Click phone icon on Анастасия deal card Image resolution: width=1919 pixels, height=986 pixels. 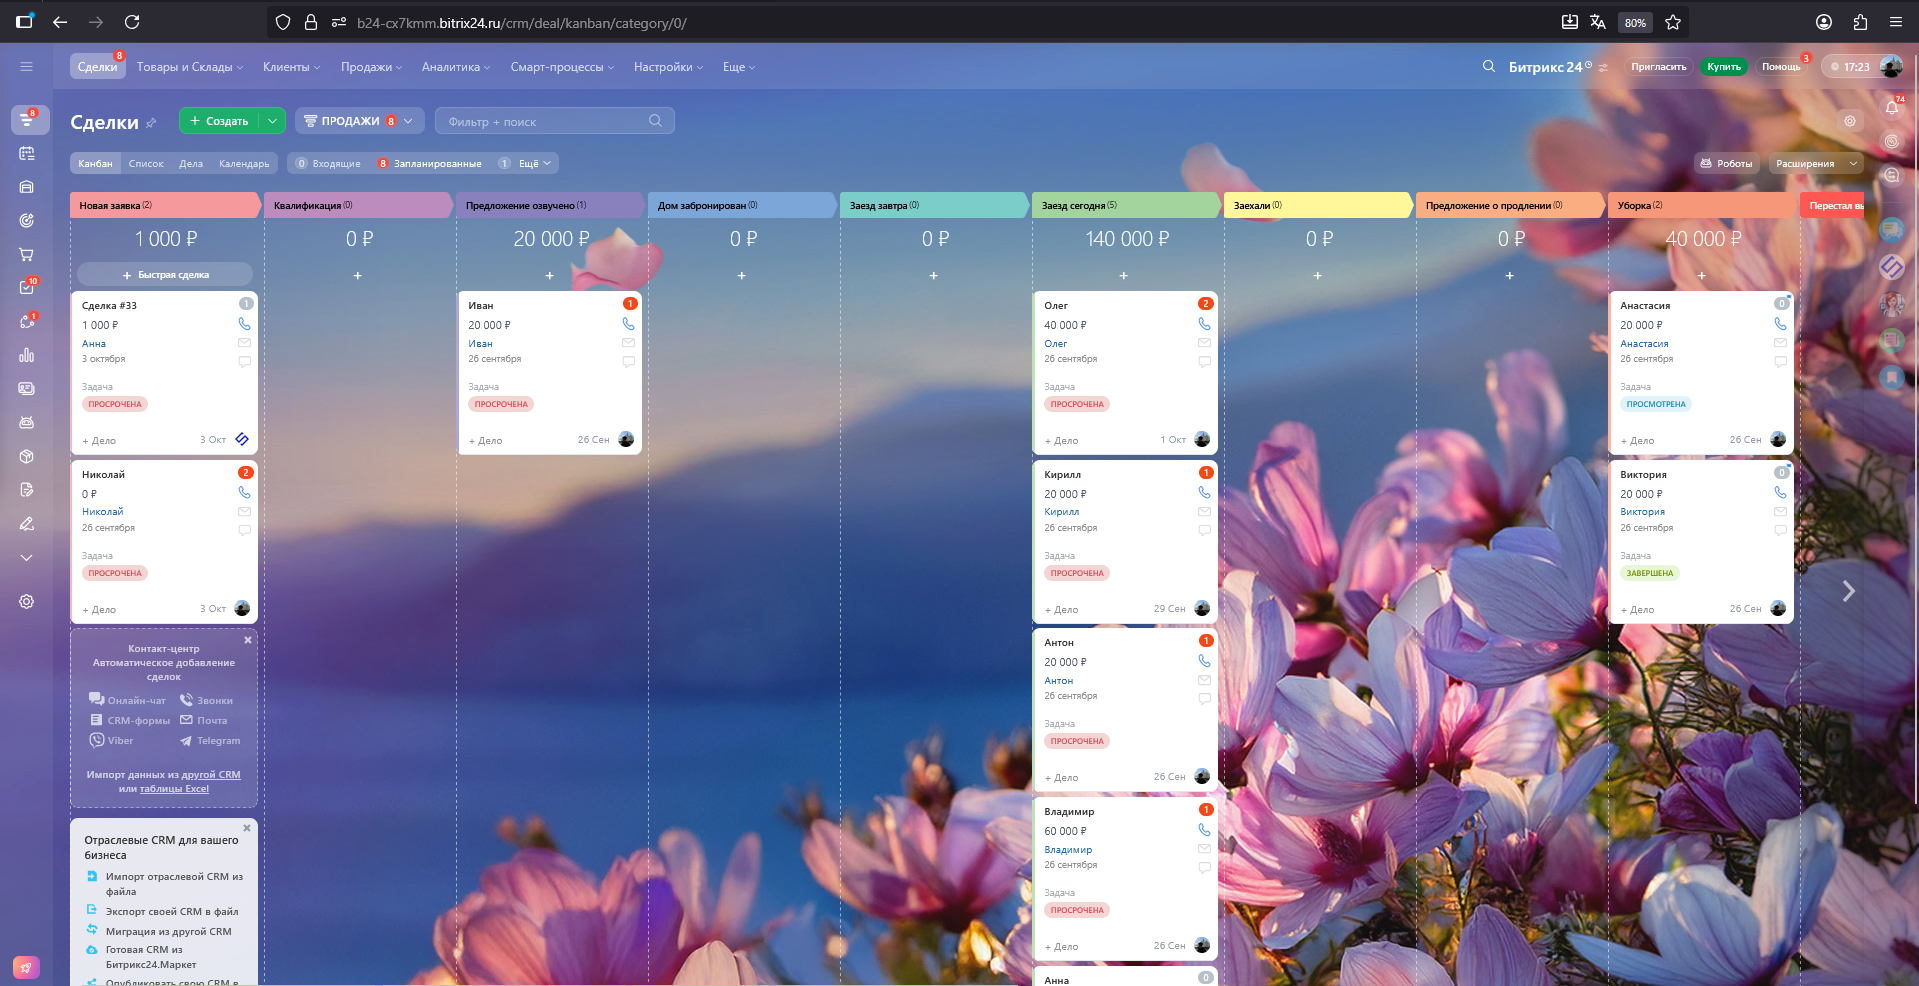1780,324
